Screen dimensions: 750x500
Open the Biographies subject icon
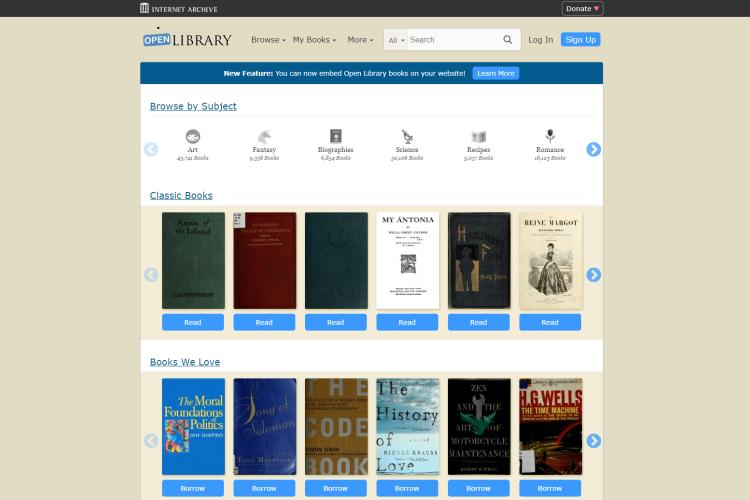click(336, 136)
